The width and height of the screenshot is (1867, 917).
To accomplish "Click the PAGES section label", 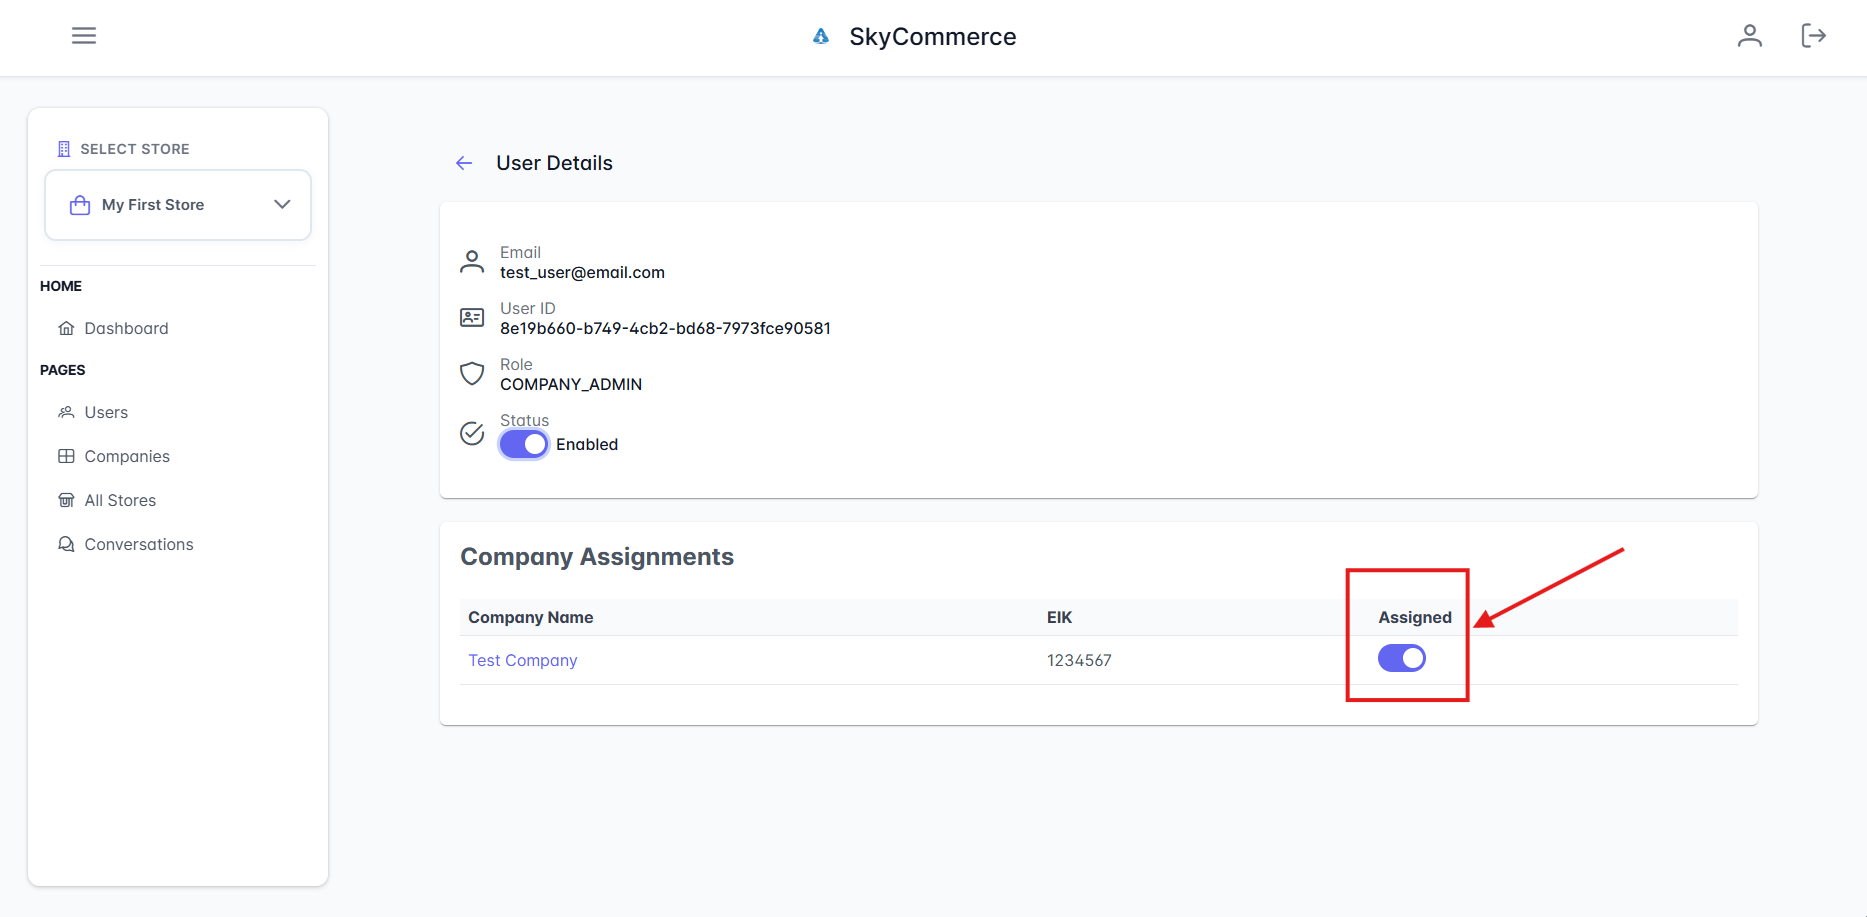I will 63,370.
